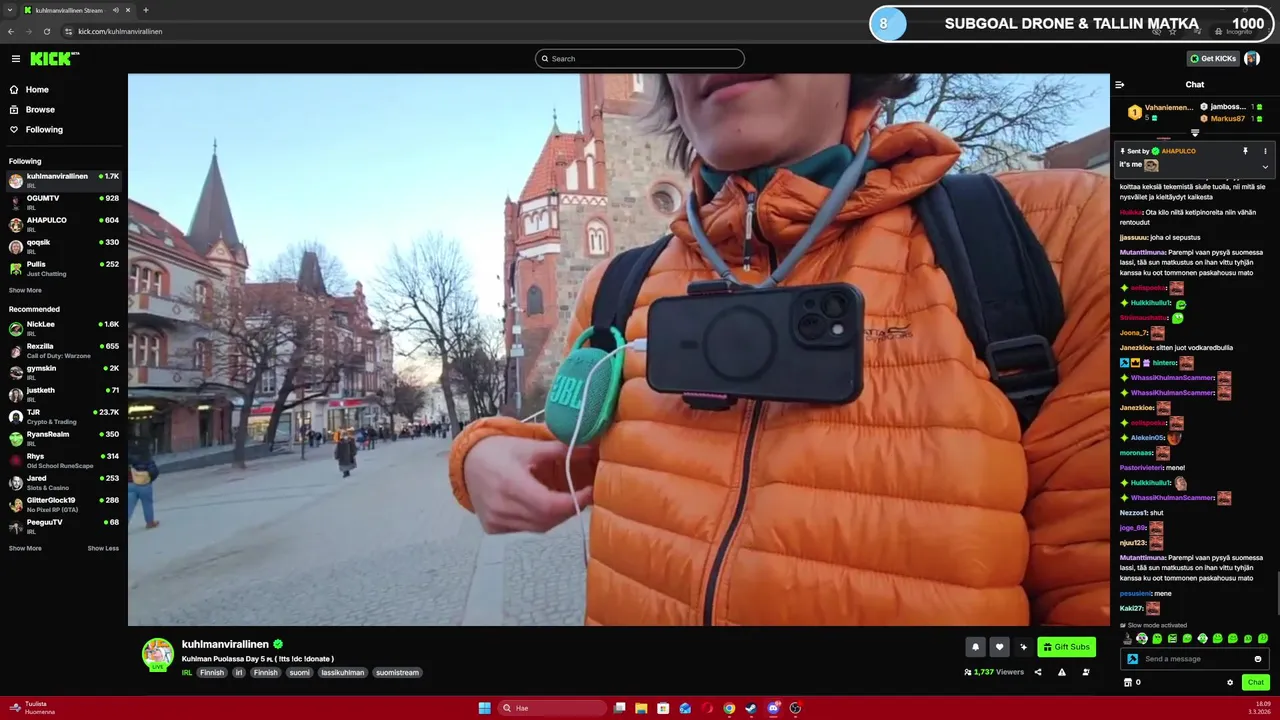Open qoqsik channel from sidebar
This screenshot has width=1280, height=720.
(x=64, y=246)
